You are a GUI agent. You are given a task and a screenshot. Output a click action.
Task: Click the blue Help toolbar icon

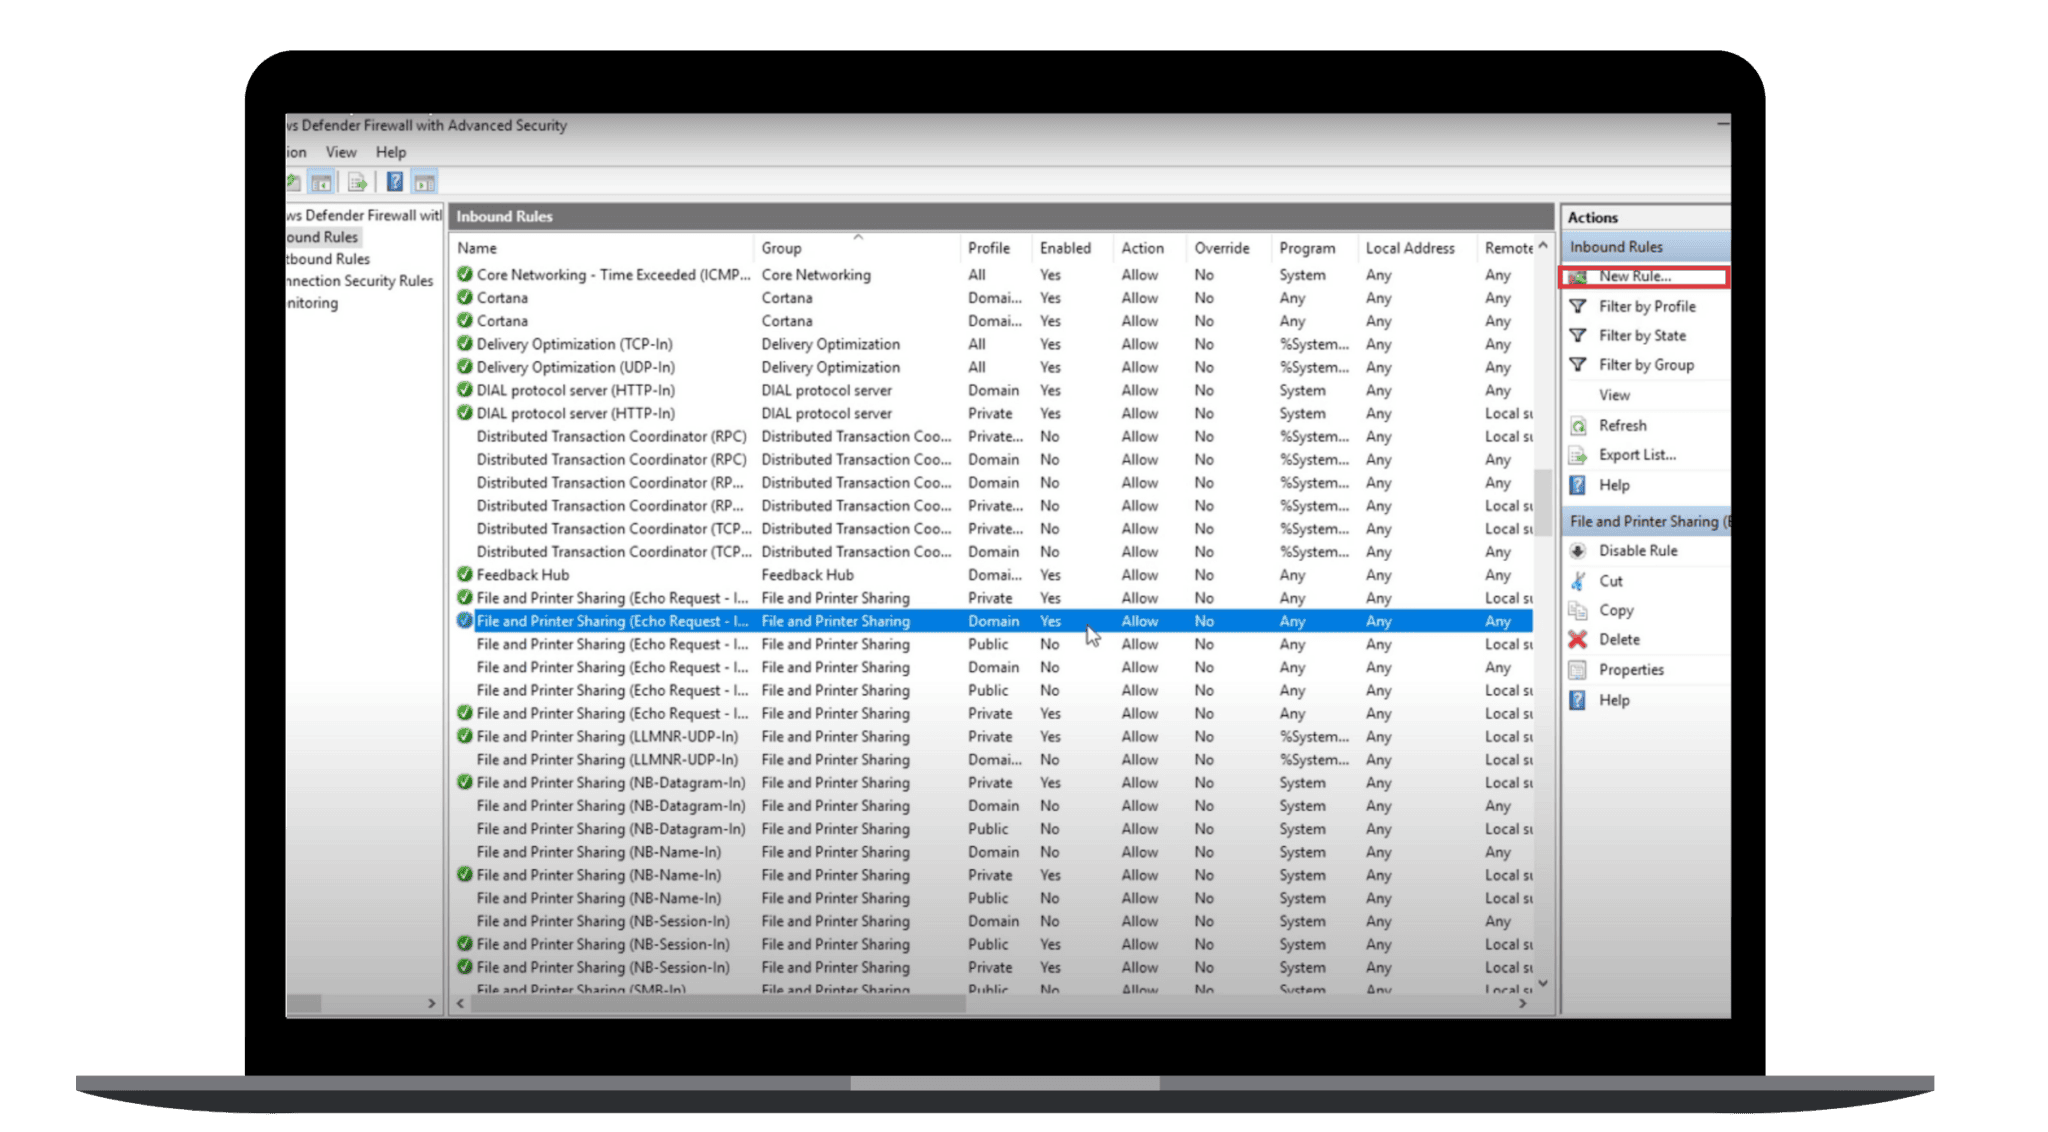(395, 182)
